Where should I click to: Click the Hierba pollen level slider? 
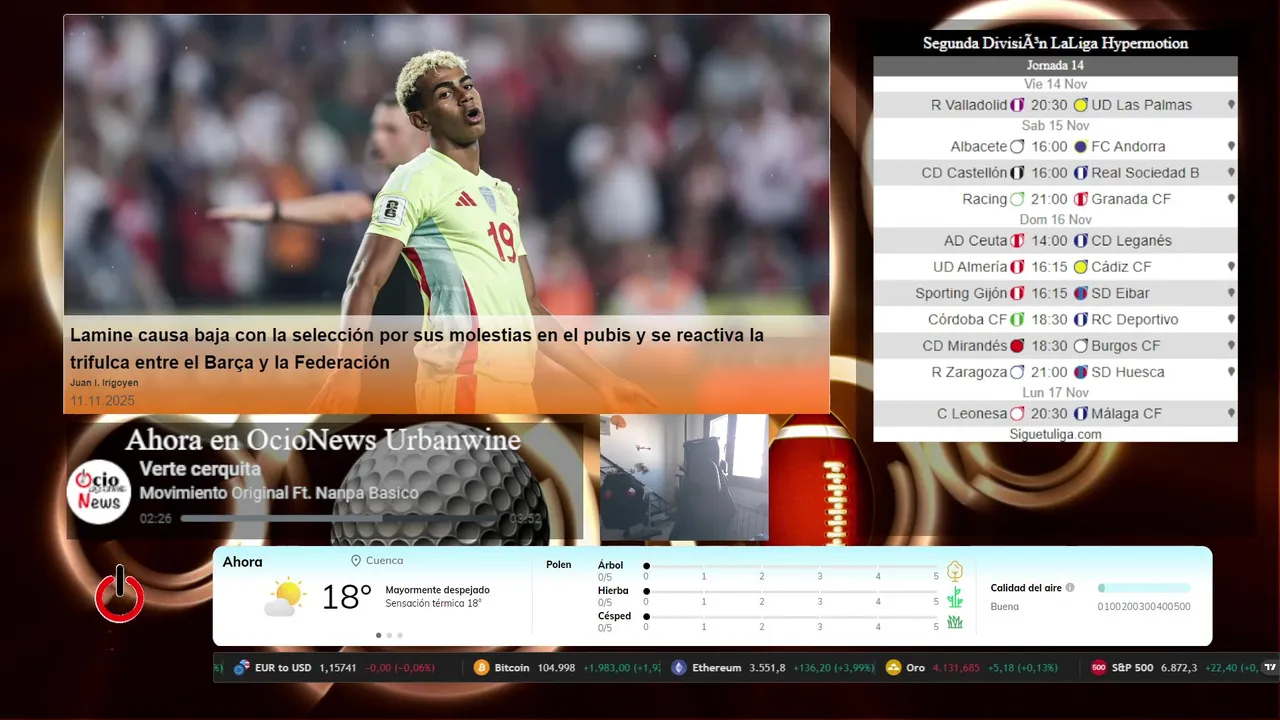click(x=792, y=592)
